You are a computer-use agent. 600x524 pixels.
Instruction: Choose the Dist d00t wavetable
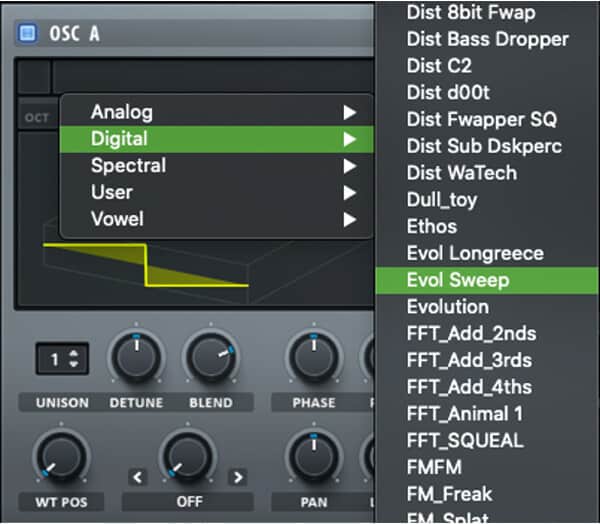[x=487, y=93]
